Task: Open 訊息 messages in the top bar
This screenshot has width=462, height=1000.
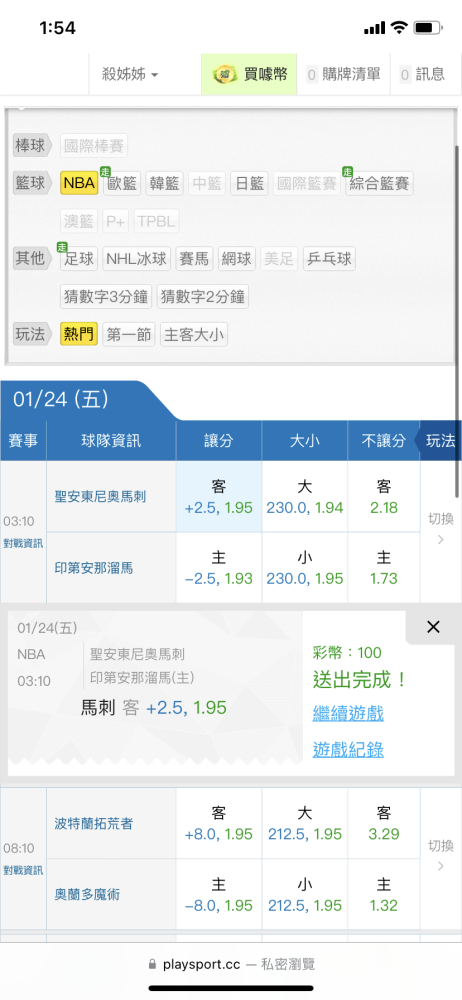Action: 422,75
